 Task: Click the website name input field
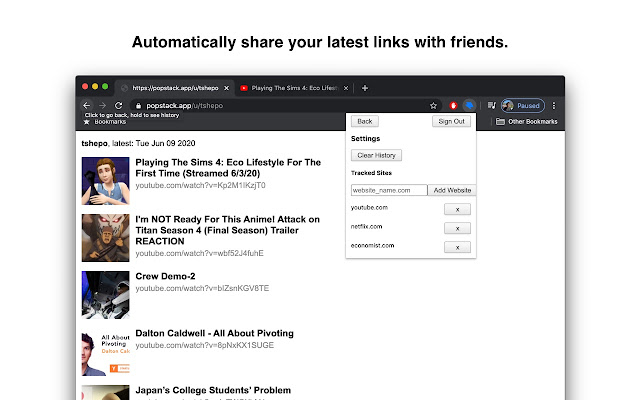388,190
